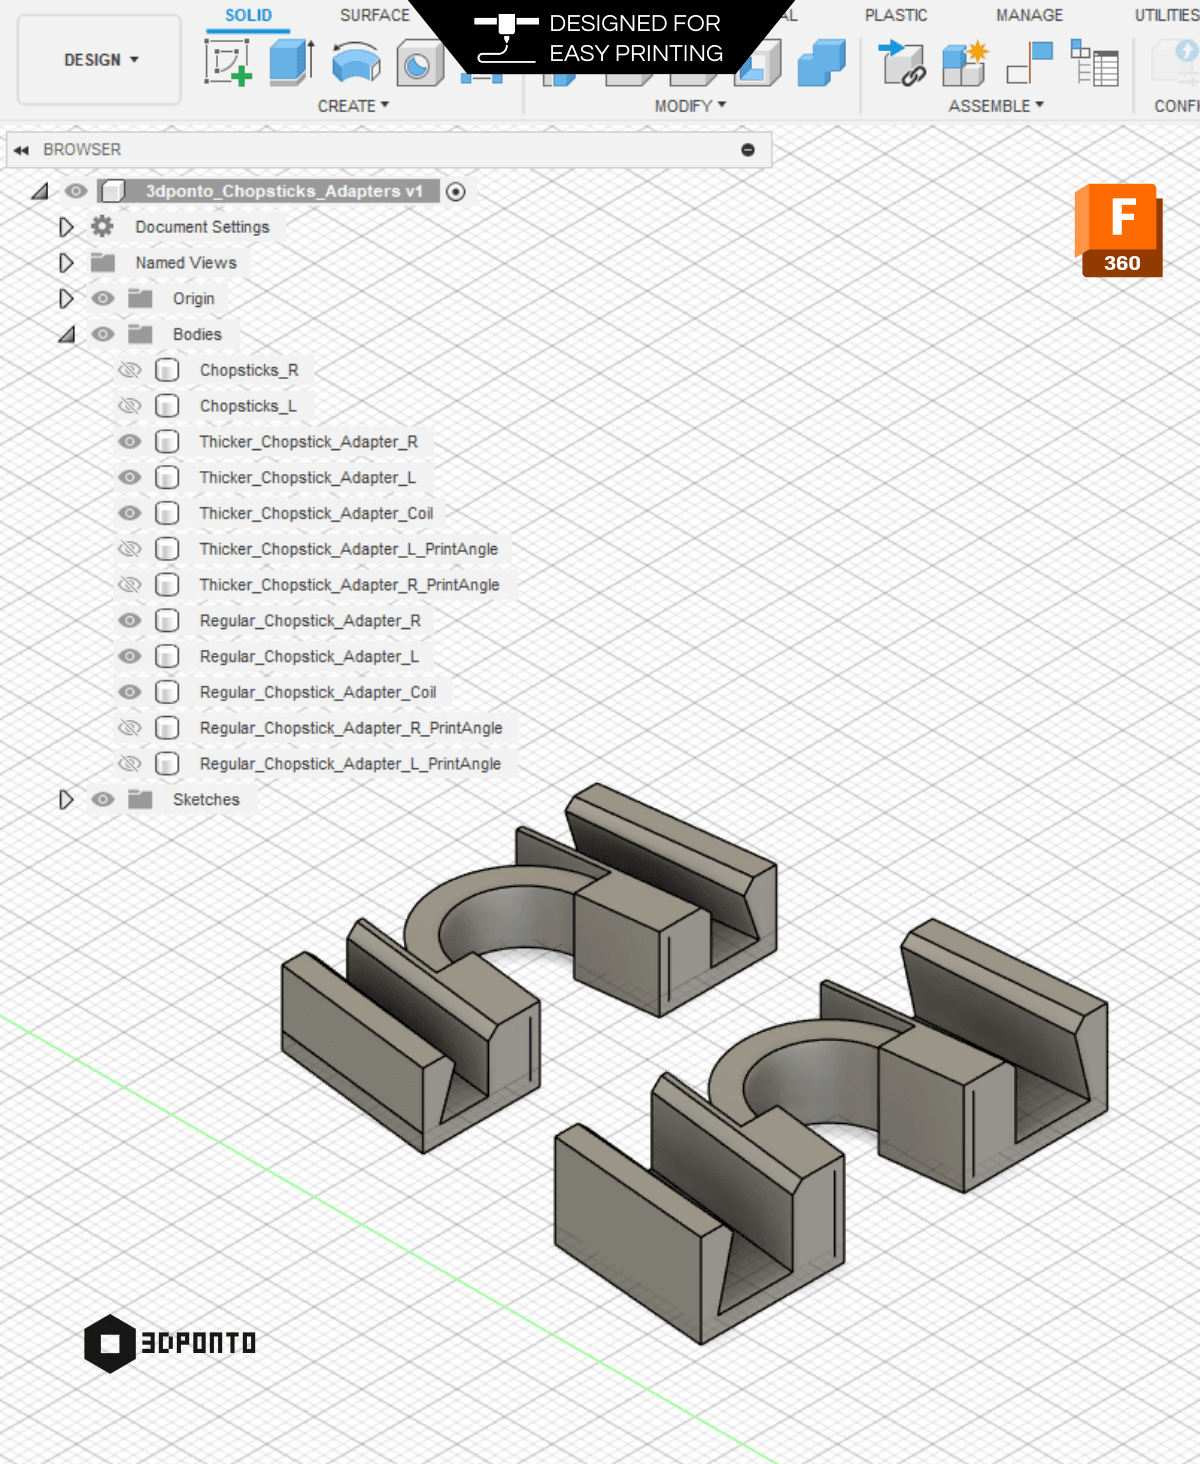This screenshot has height=1464, width=1200.
Task: Collapse the Bodies folder
Action: pyautogui.click(x=66, y=334)
